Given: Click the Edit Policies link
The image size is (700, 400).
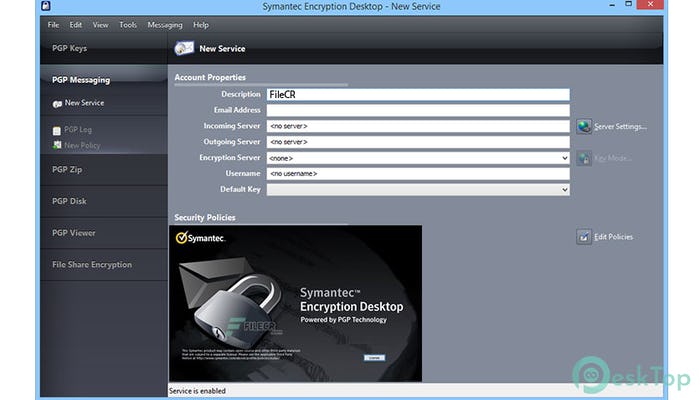Looking at the screenshot, I should (613, 237).
